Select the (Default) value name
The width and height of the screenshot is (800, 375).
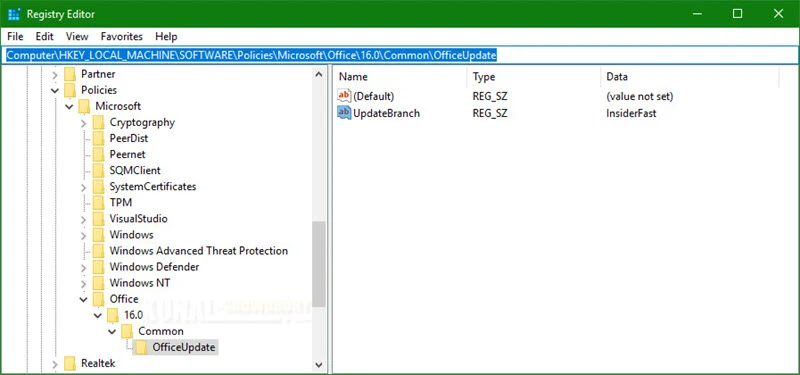coord(373,96)
